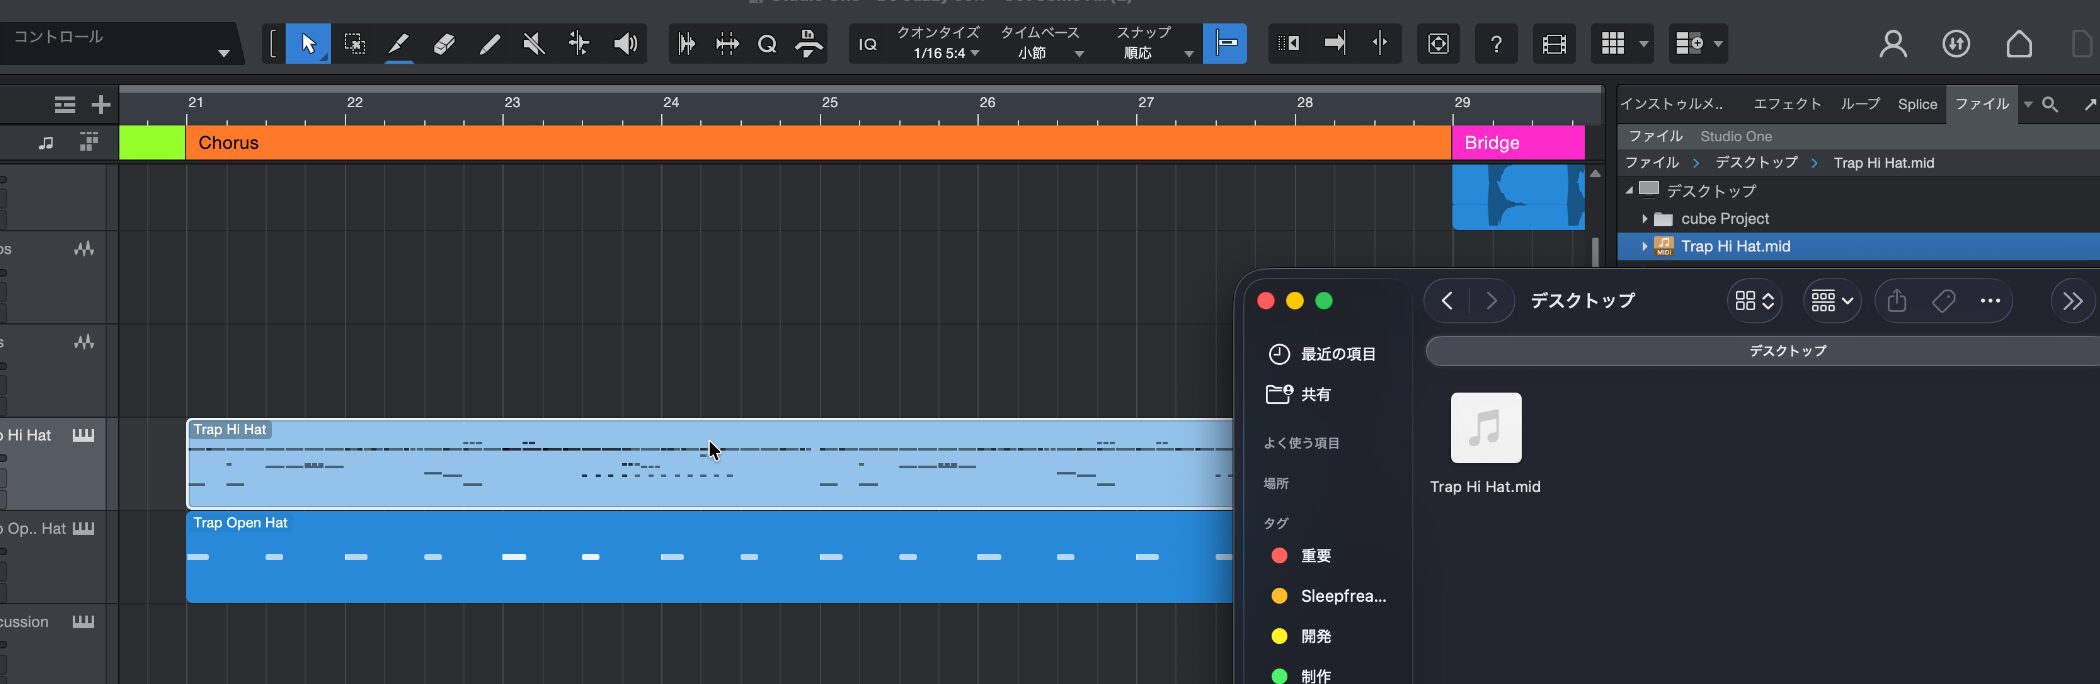Toggle autoscroll follow-cursor arrow button

tap(1335, 44)
